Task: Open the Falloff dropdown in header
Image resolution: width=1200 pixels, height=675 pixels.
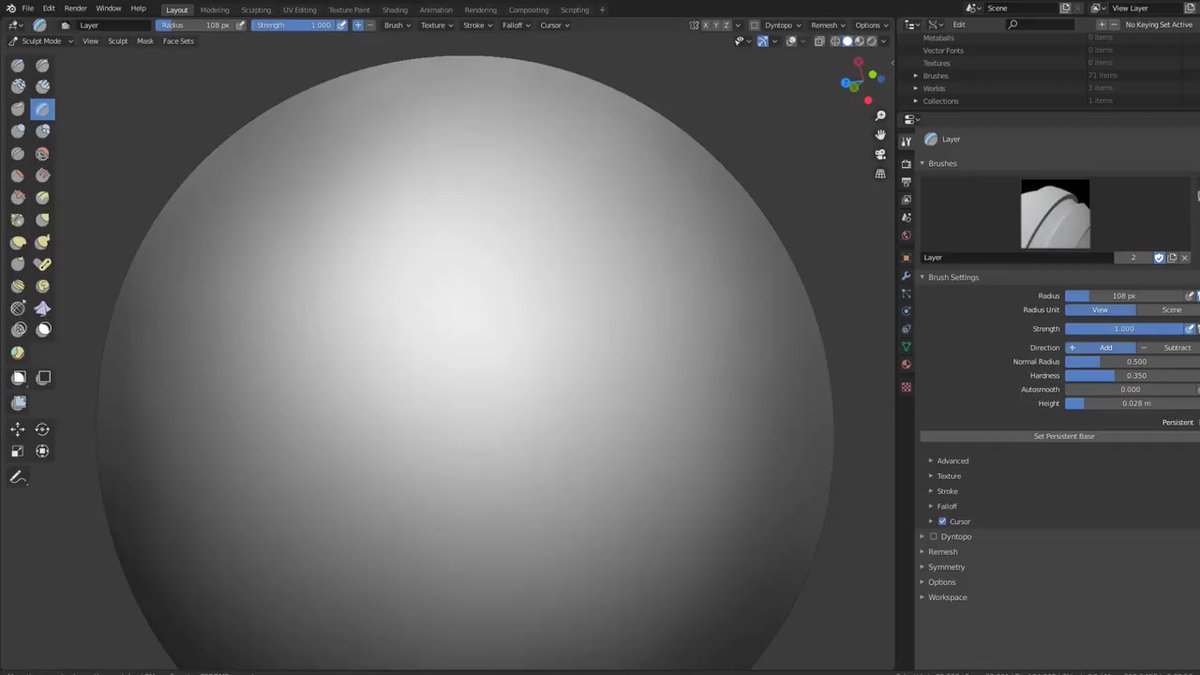Action: [x=514, y=25]
